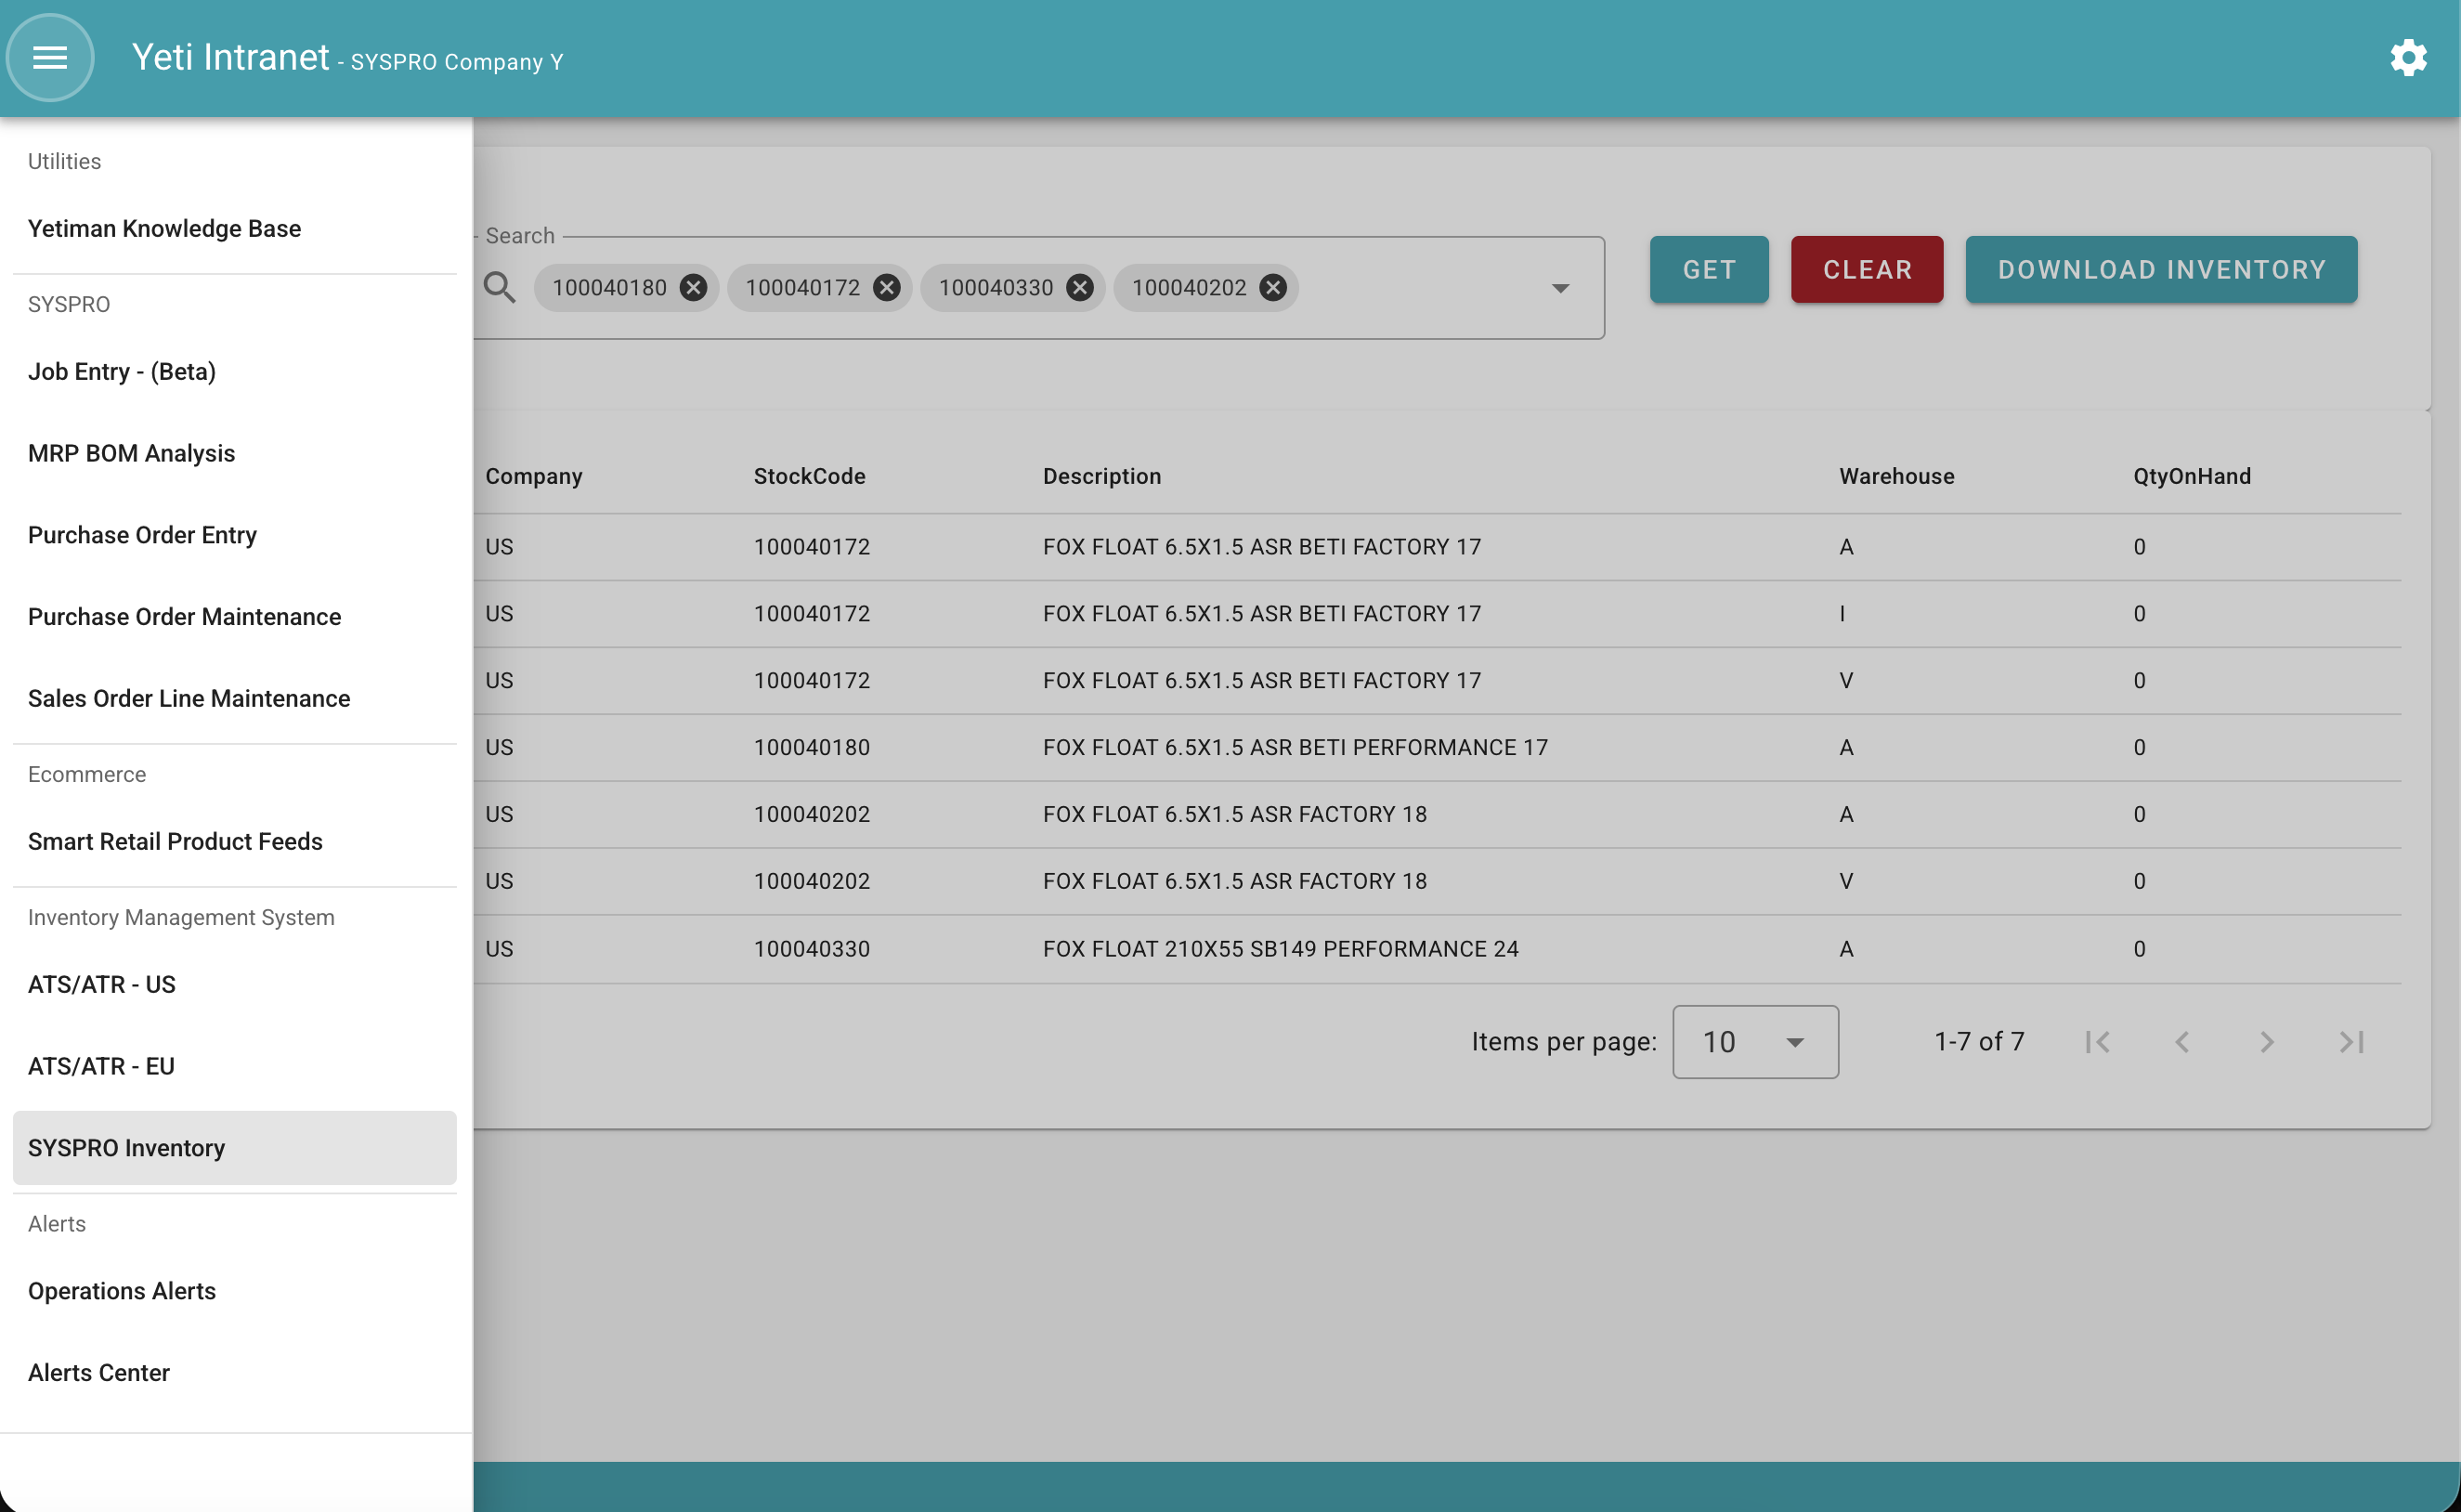Open the items per page dropdown
This screenshot has height=1512, width=2461.
point(1755,1042)
